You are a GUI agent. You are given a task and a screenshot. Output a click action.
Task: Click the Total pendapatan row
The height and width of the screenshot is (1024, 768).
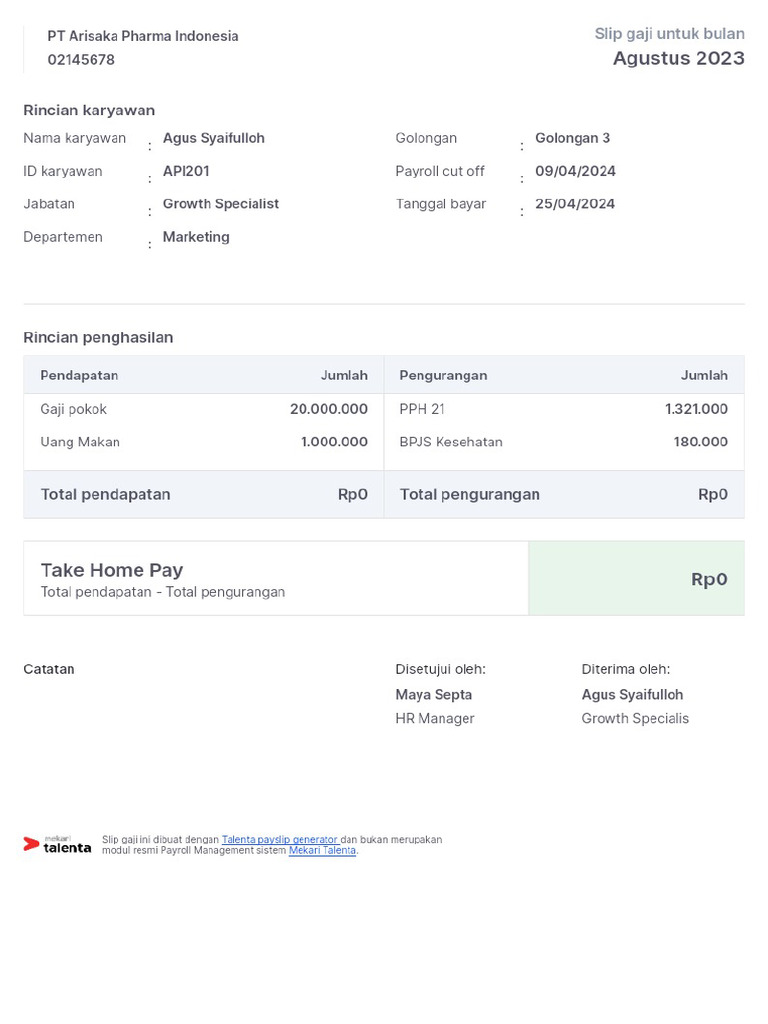tap(204, 494)
